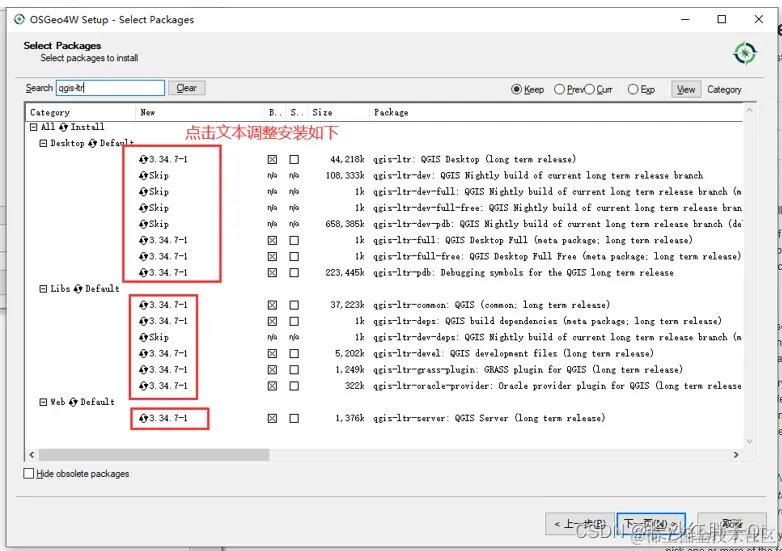The height and width of the screenshot is (551, 782).
Task: Click the qgis-ltr-grass-plugin package description
Action: (x=528, y=369)
